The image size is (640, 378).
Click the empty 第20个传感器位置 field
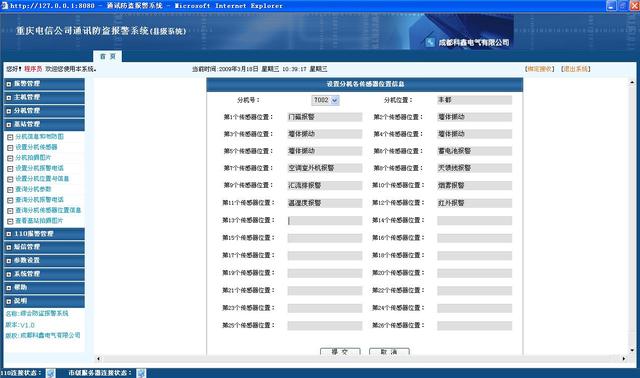pos(474,273)
